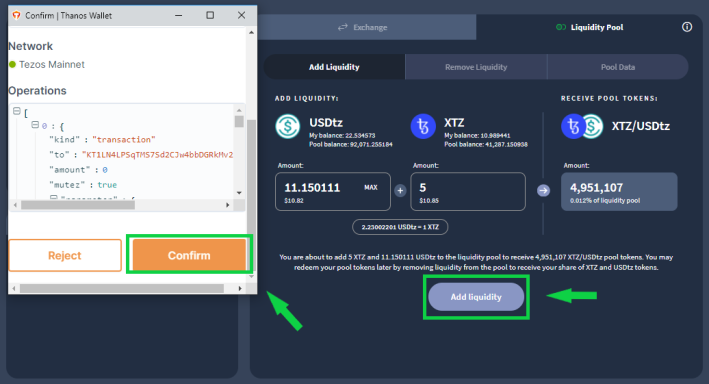709x384 pixels.
Task: Collapse the operation 0 JSON node
Action: point(35,125)
